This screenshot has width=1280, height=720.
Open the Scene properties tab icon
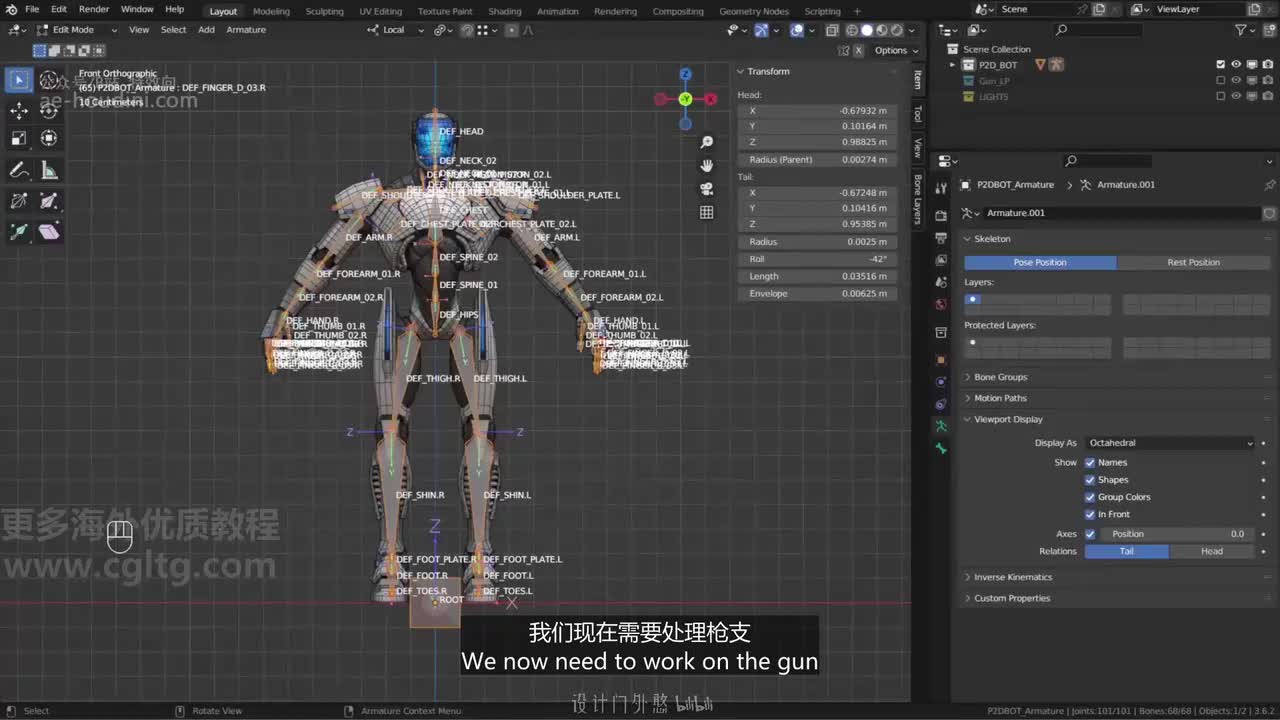(x=940, y=282)
